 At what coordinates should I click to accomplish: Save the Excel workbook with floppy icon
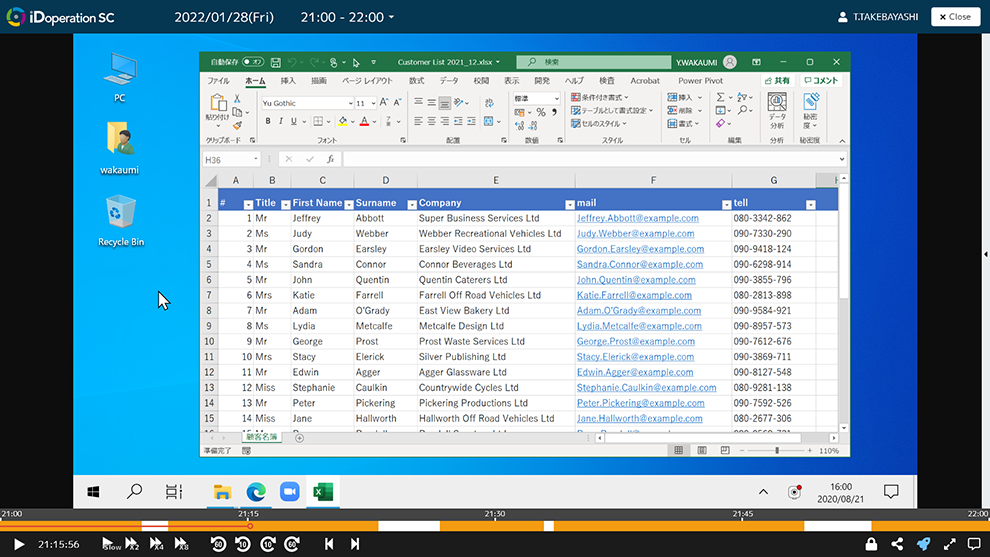(276, 62)
